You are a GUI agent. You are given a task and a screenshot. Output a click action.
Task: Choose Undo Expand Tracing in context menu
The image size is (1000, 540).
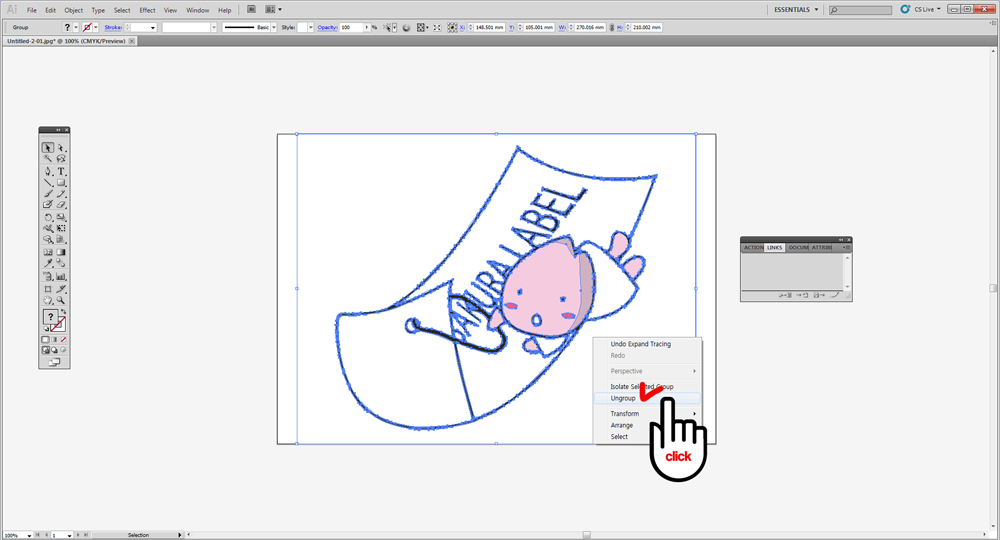pos(640,344)
